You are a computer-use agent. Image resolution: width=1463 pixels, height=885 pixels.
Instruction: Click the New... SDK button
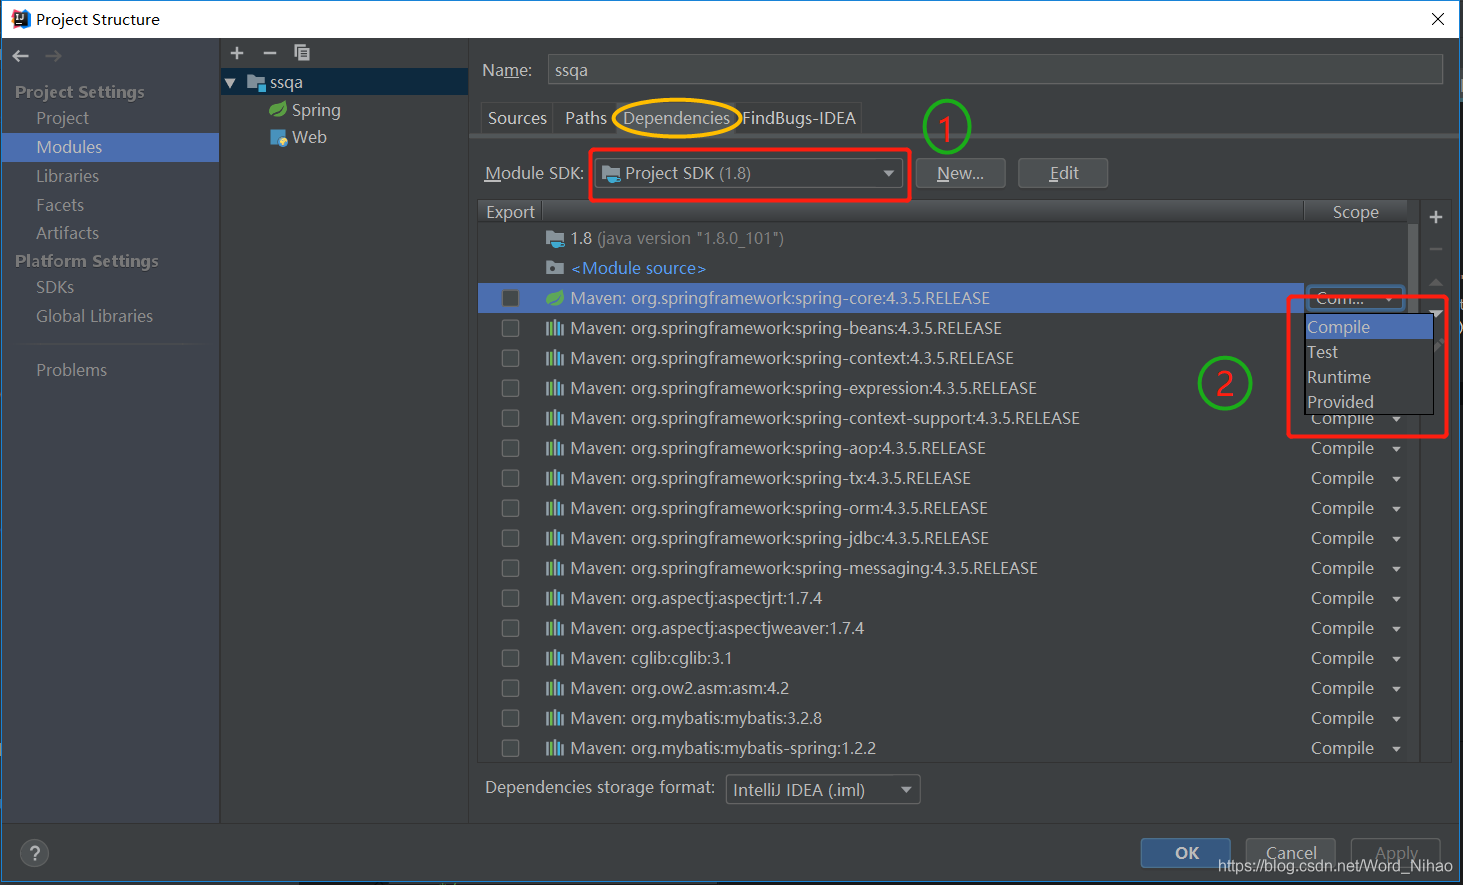click(x=960, y=173)
